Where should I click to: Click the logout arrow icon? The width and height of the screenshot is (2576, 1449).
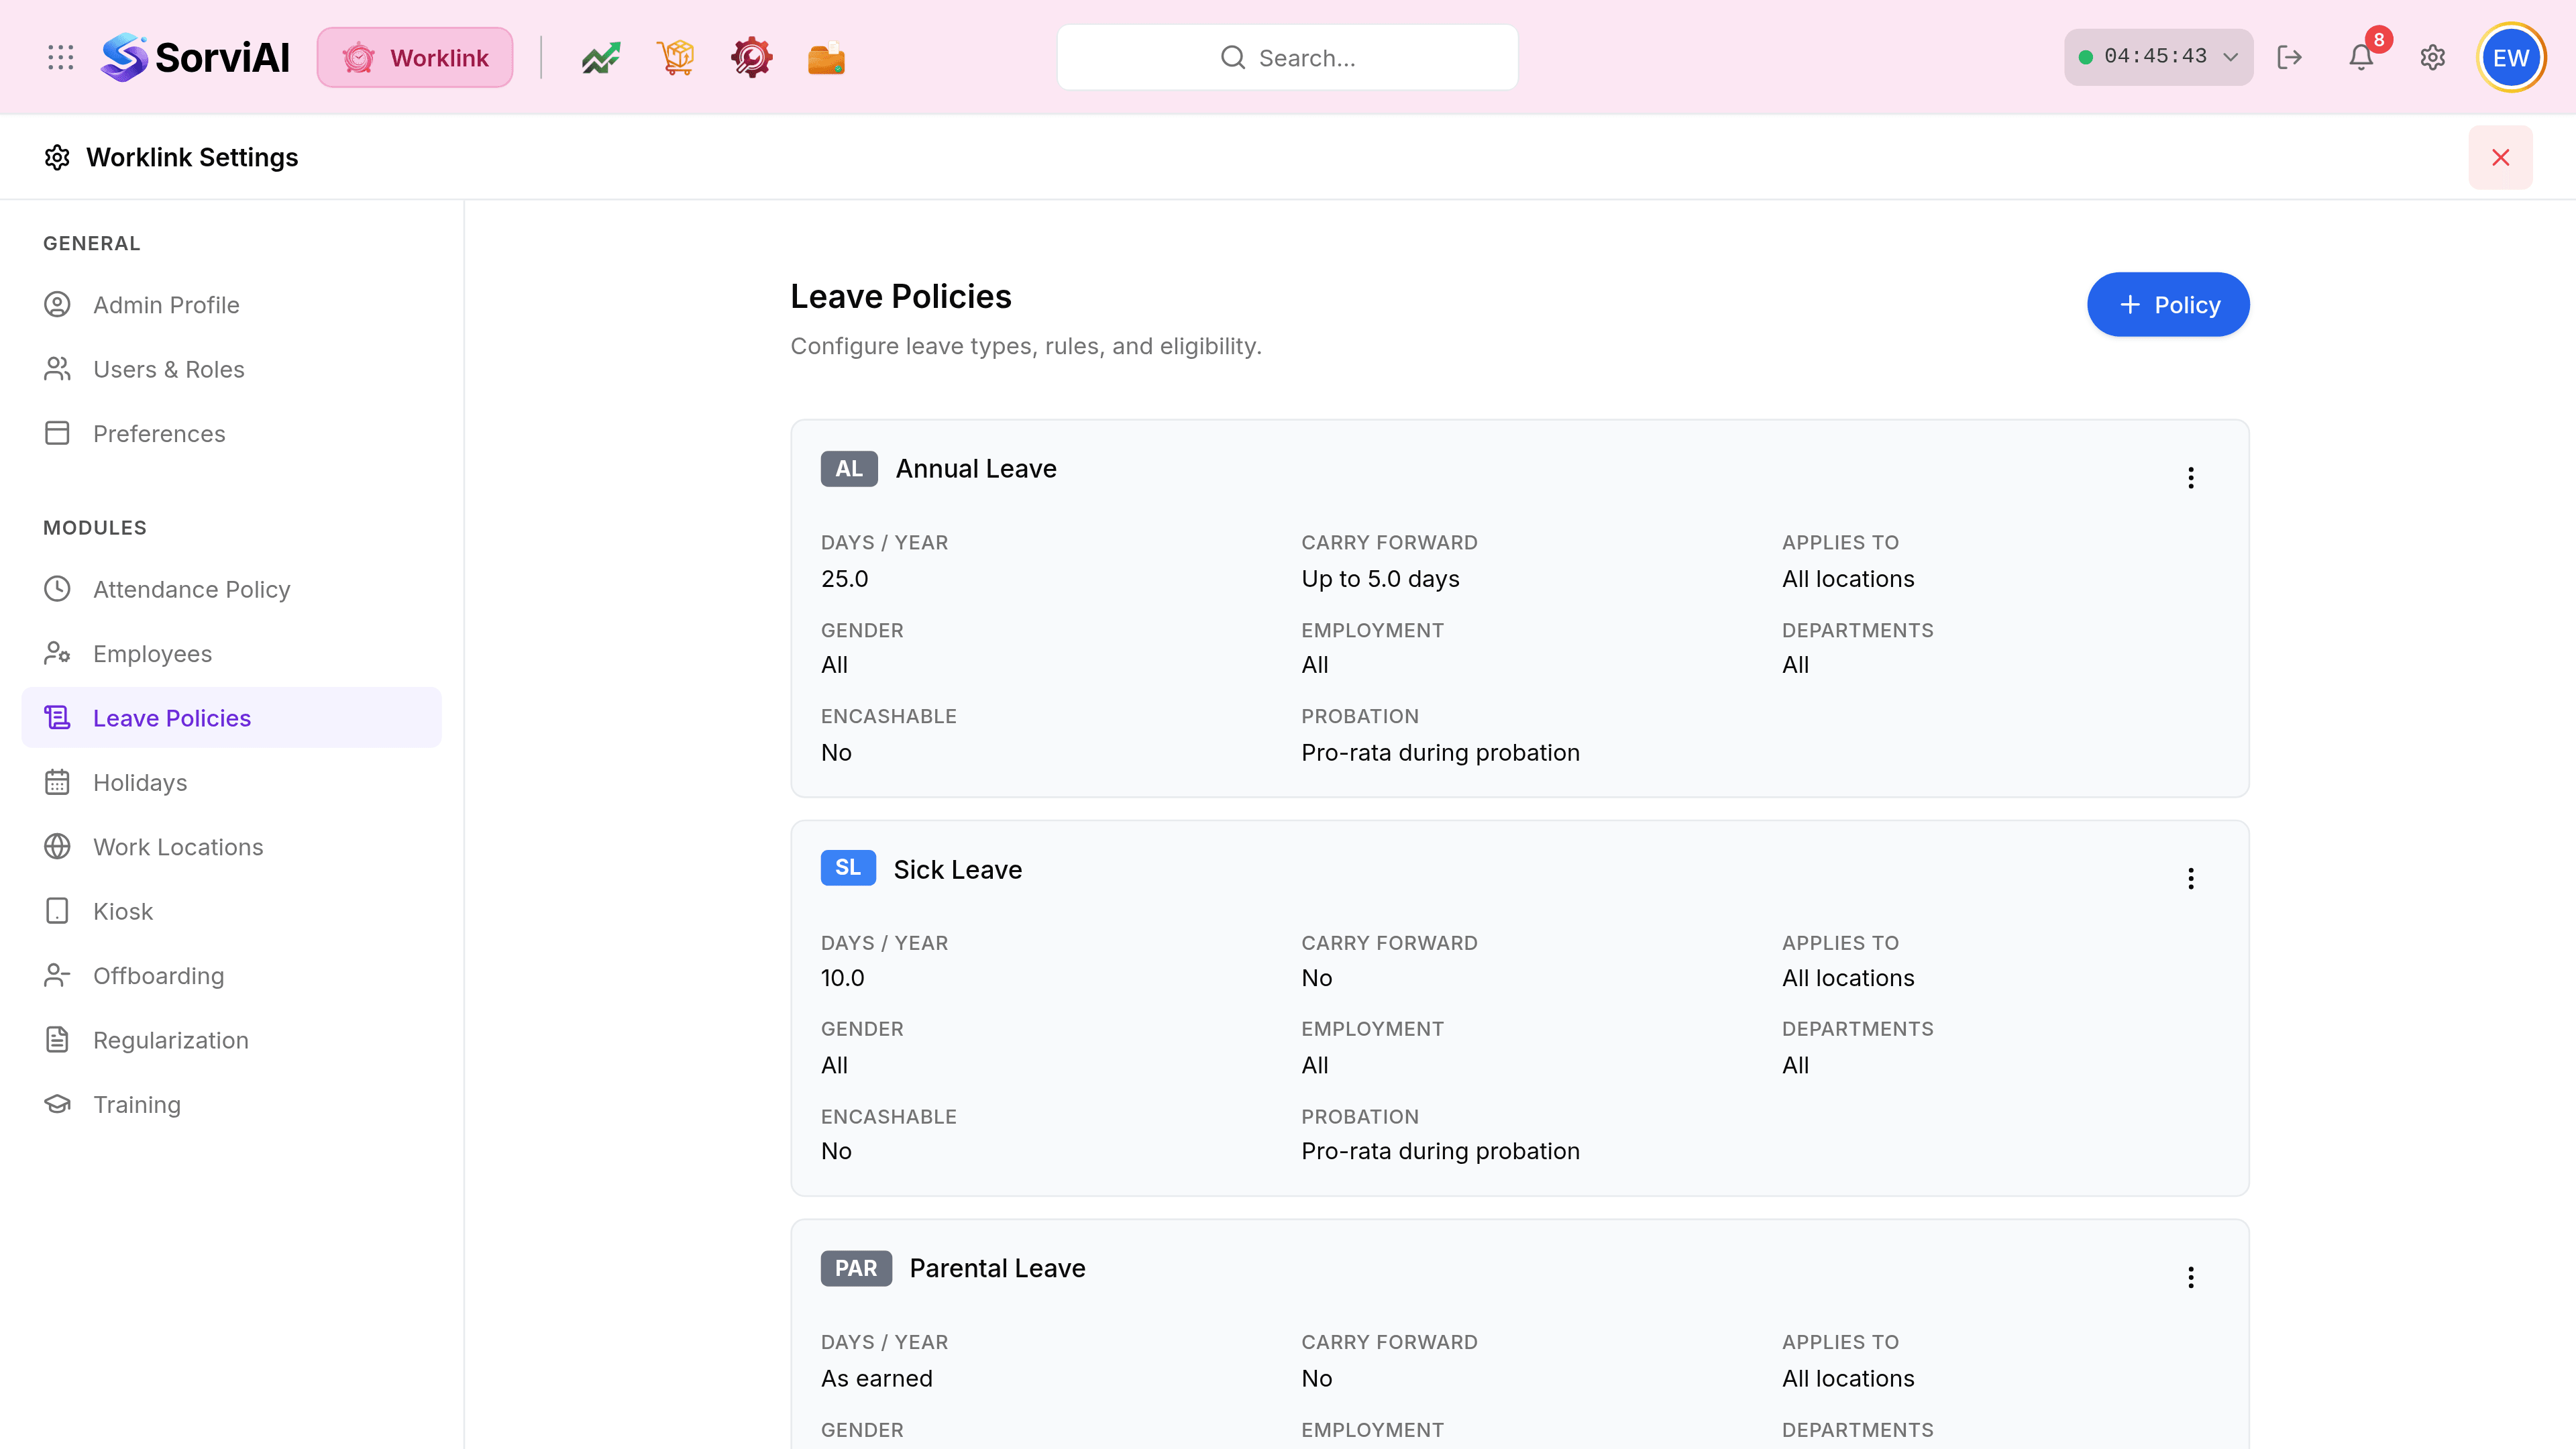point(2290,57)
